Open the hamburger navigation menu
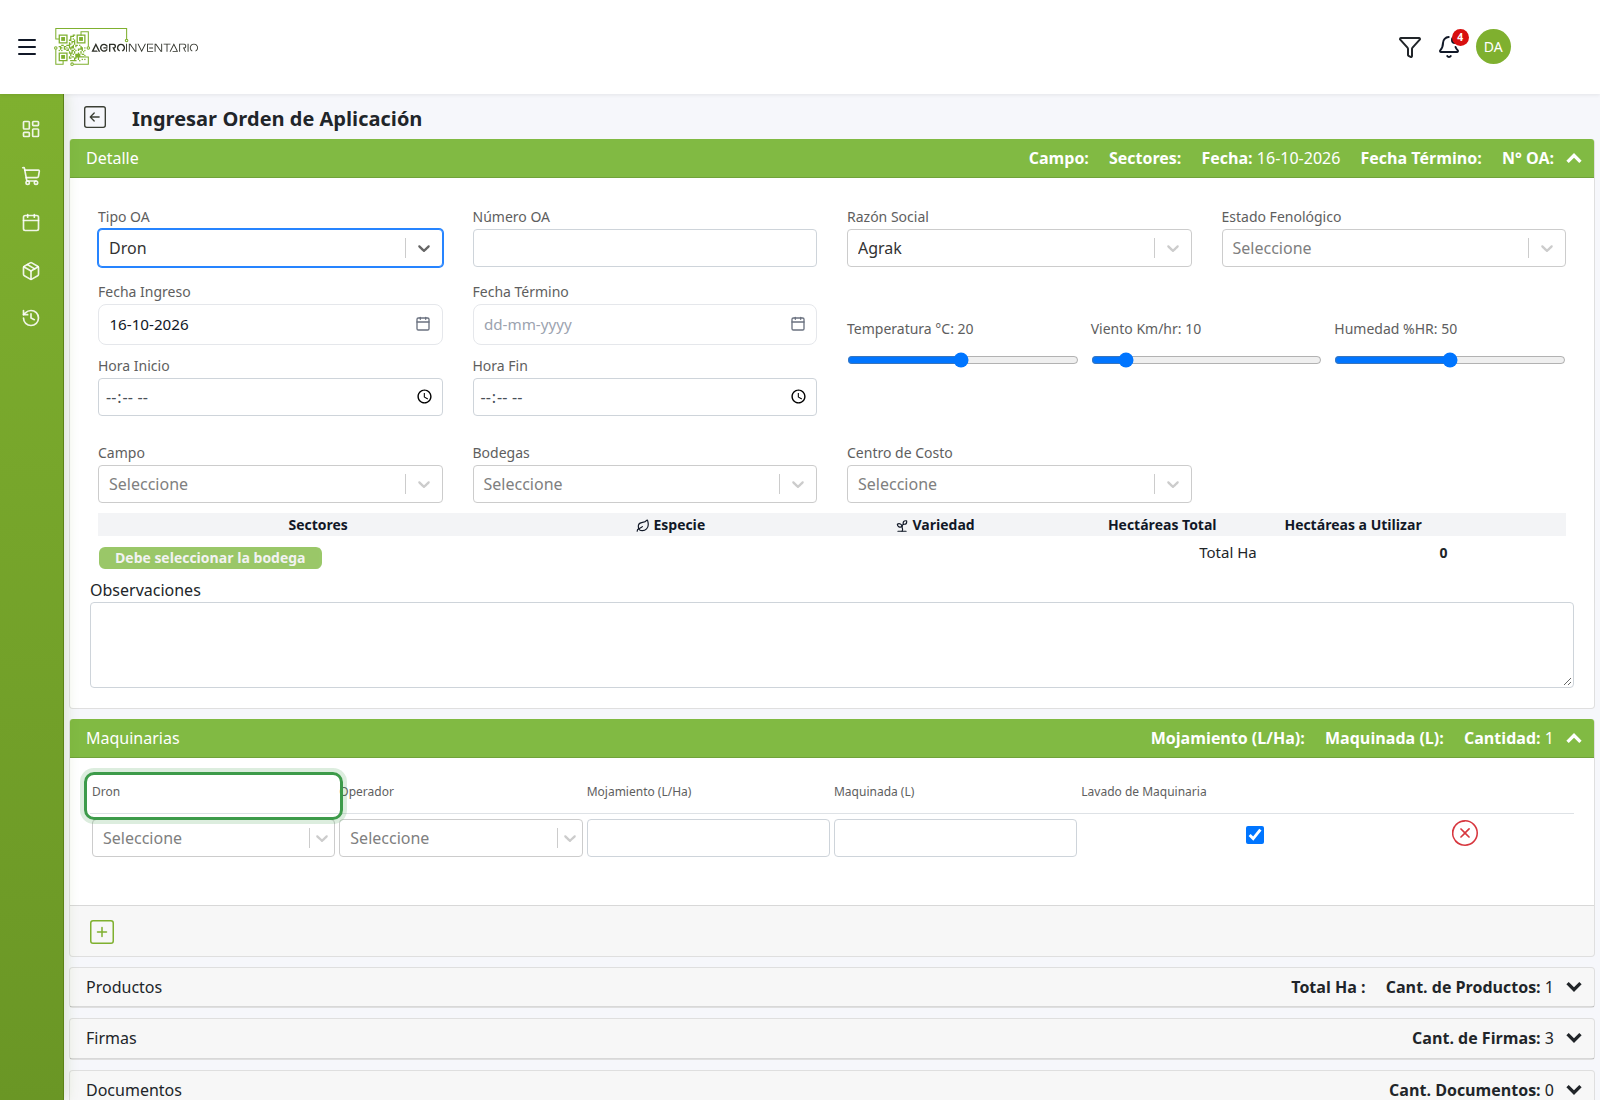 pyautogui.click(x=27, y=47)
